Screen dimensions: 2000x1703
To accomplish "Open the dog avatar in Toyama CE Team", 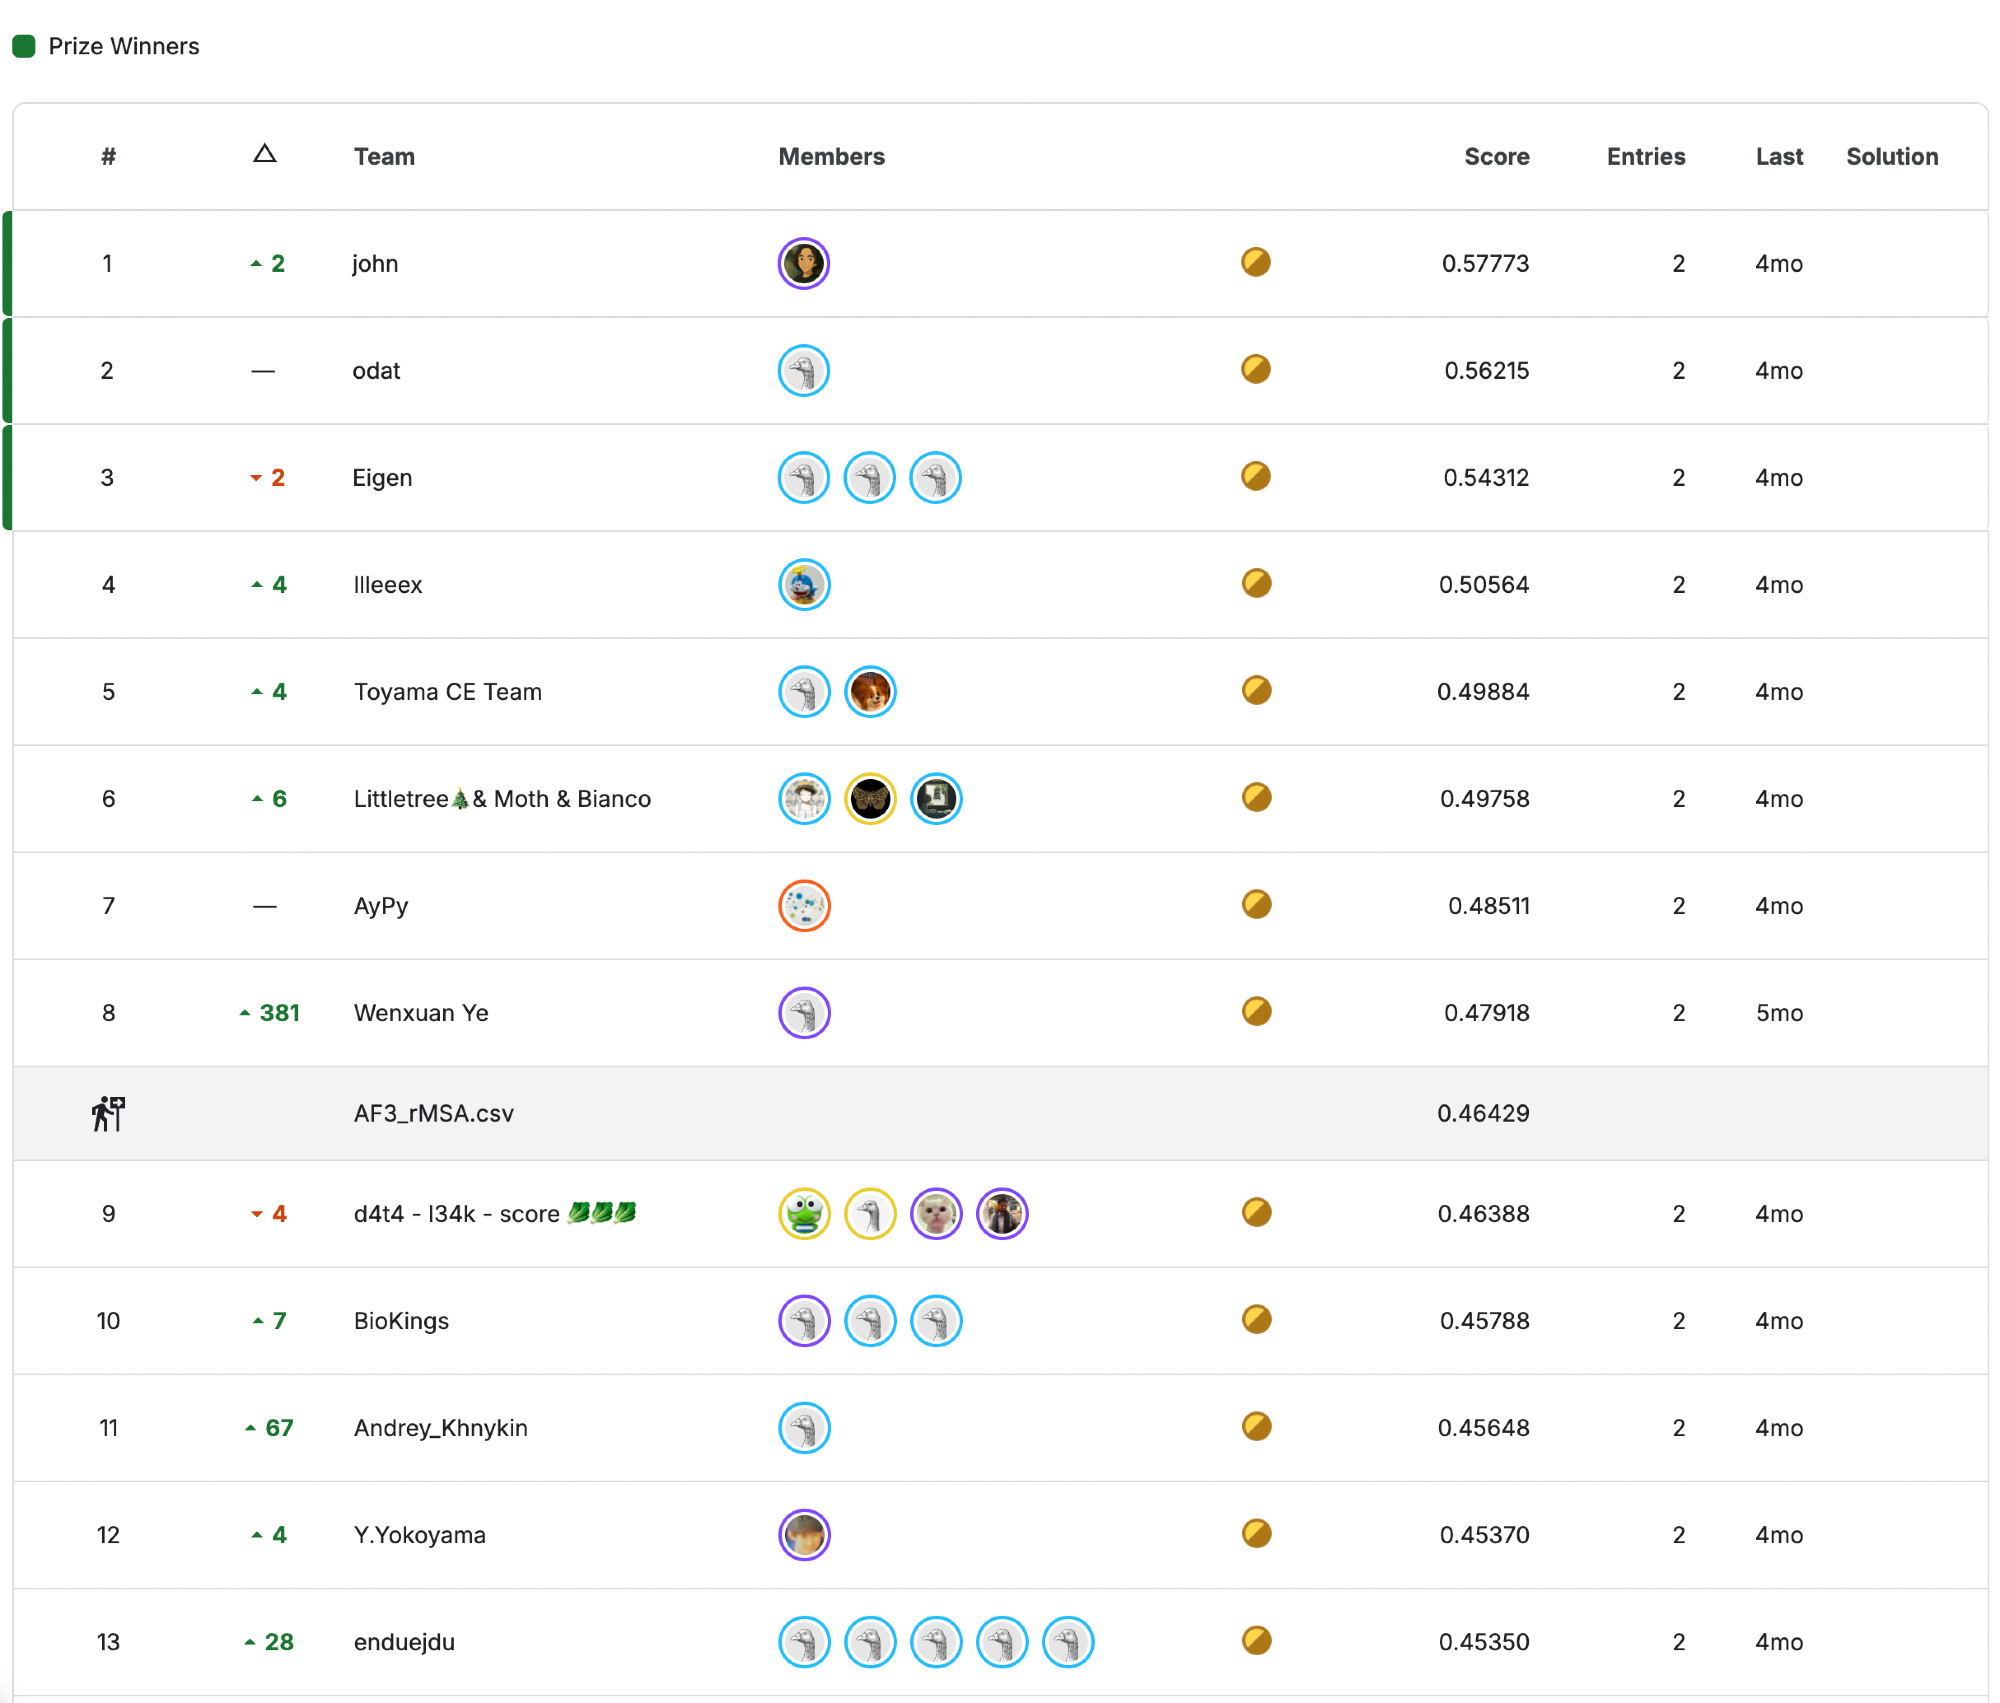I will coord(870,691).
